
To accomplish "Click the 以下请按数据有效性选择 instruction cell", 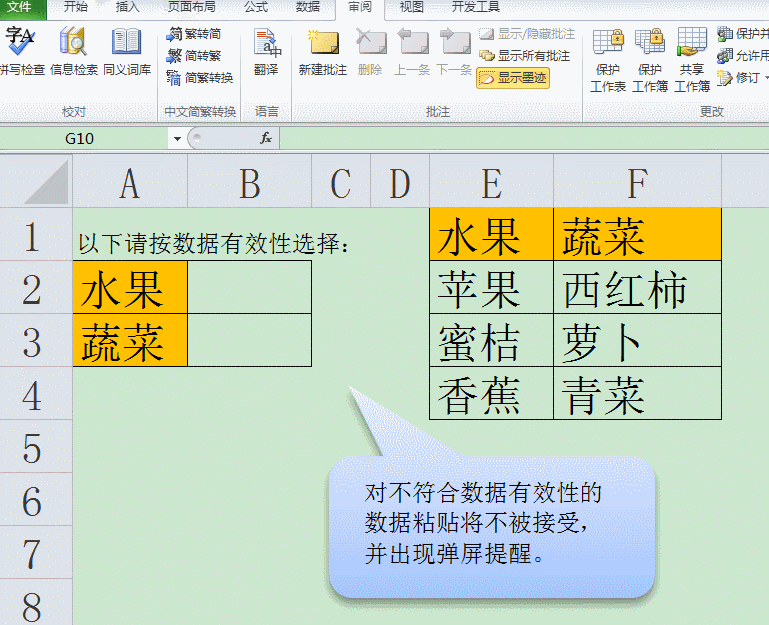I will (x=214, y=243).
